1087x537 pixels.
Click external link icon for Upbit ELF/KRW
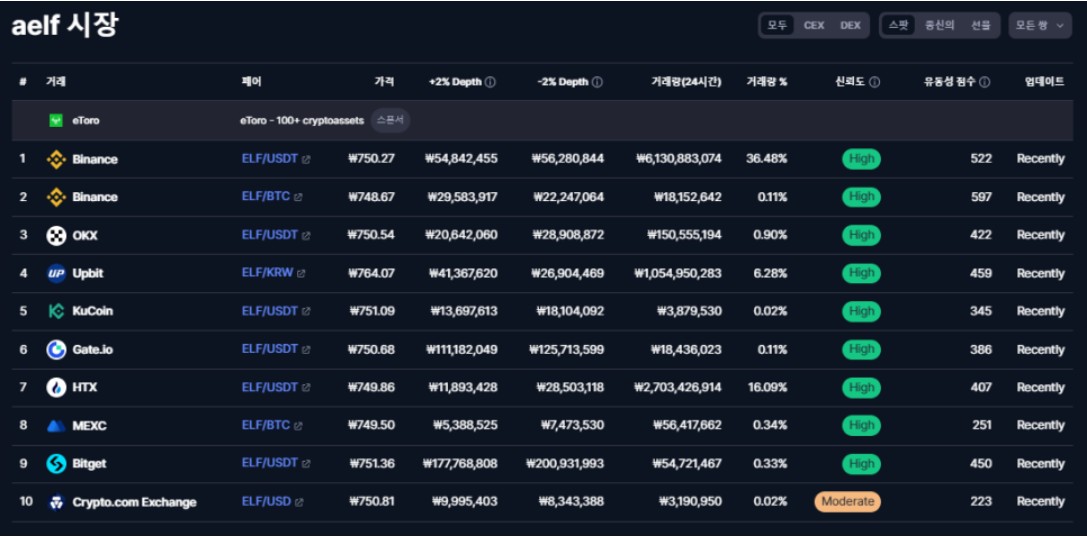pyautogui.click(x=301, y=274)
